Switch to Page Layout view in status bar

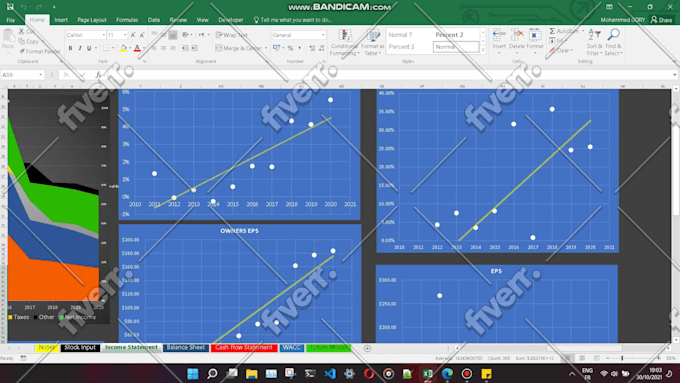[582, 358]
